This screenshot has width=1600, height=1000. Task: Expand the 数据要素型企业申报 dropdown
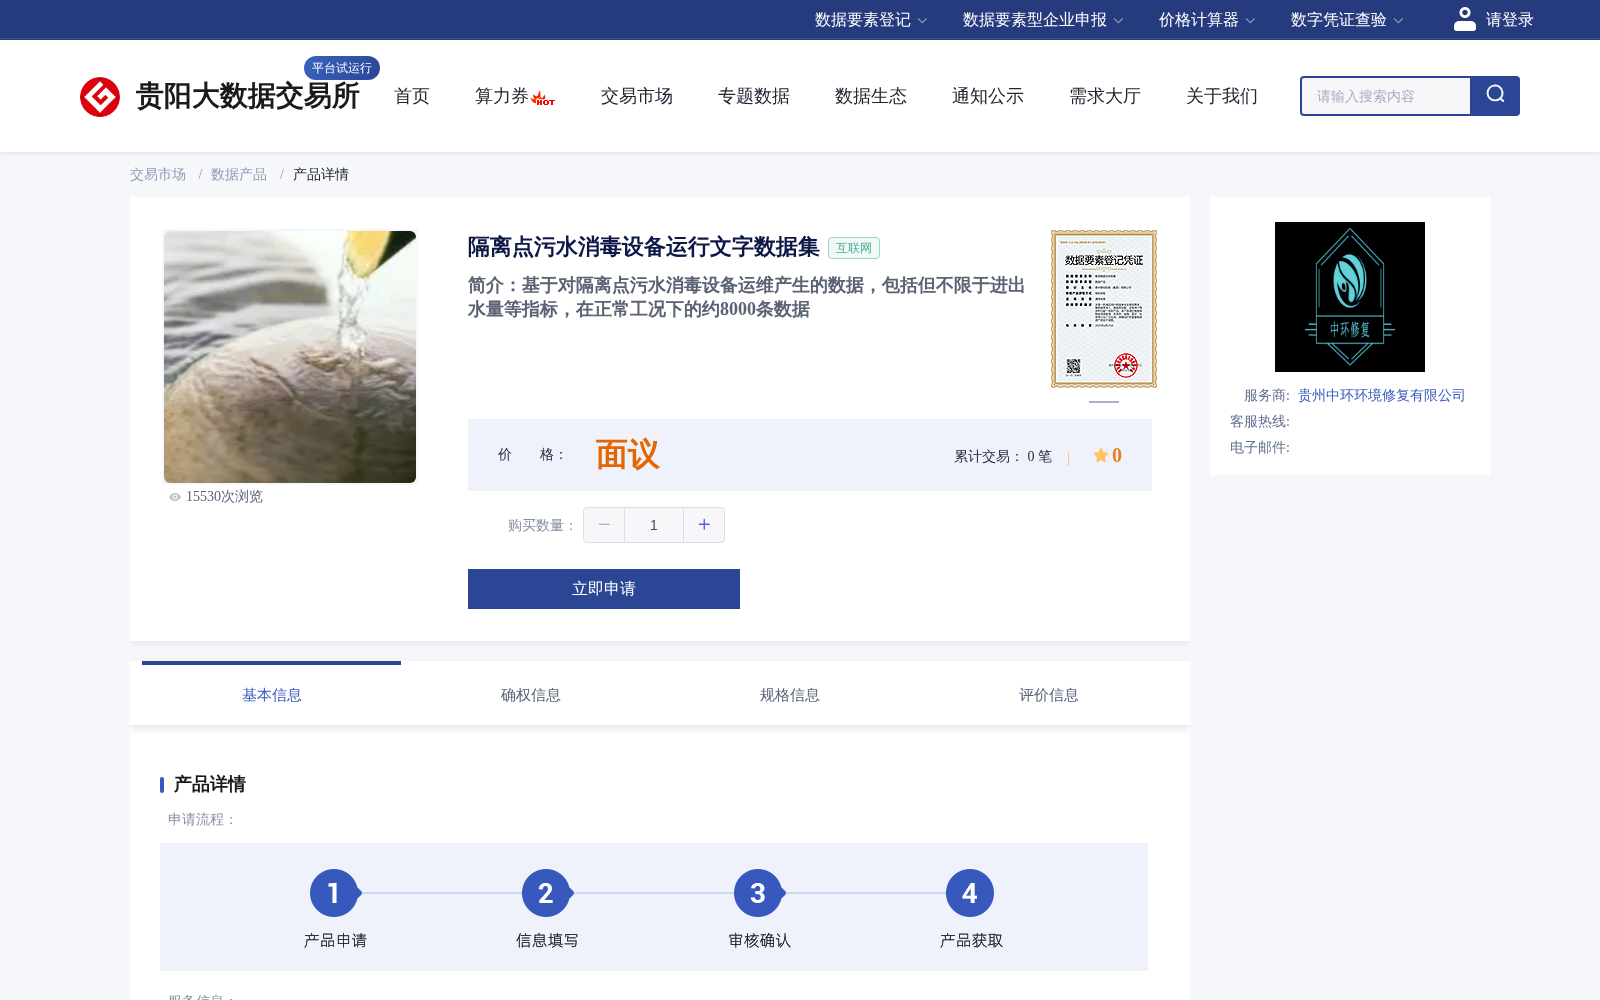(1043, 20)
